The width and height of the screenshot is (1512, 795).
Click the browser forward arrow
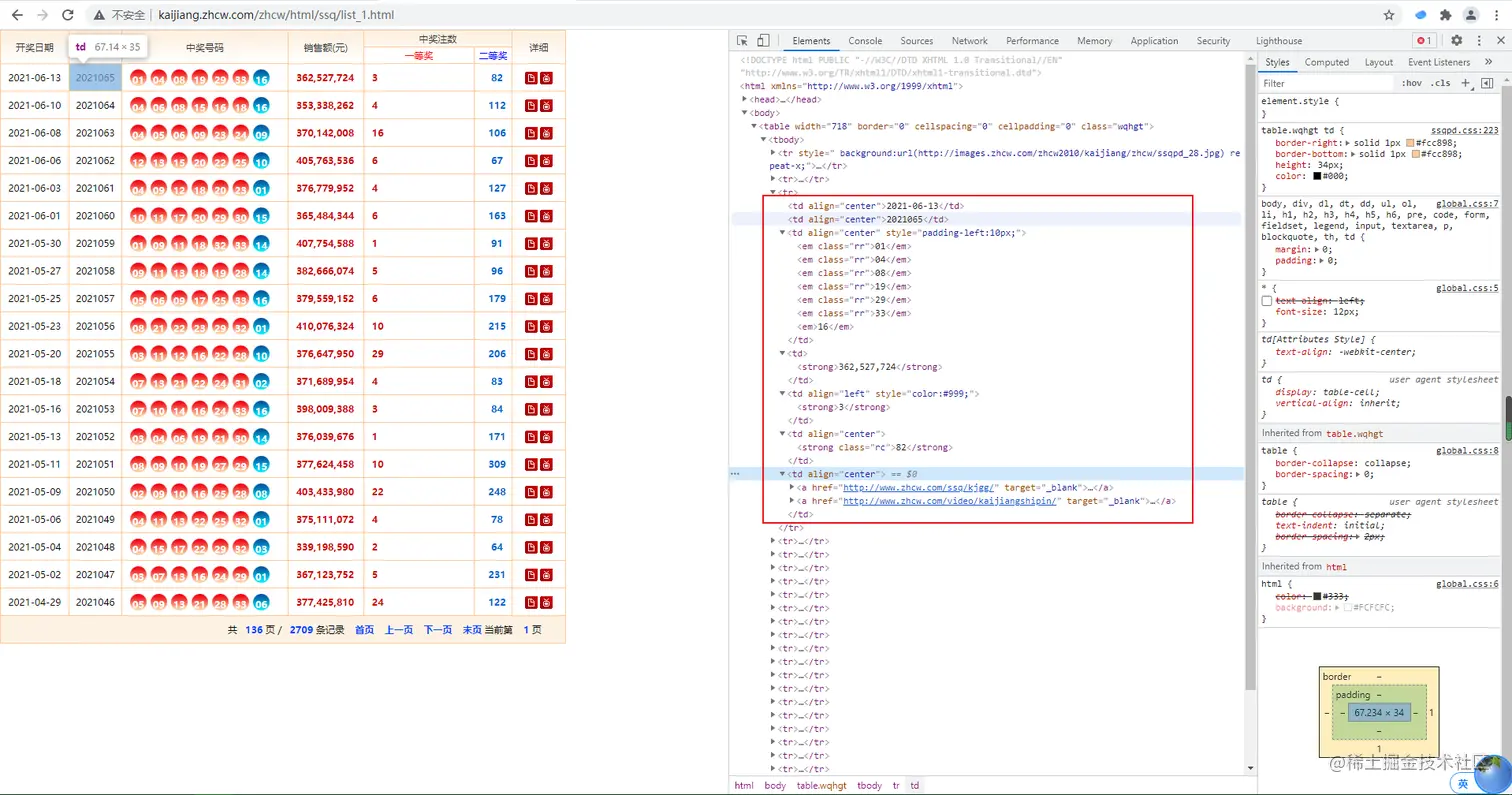42,15
